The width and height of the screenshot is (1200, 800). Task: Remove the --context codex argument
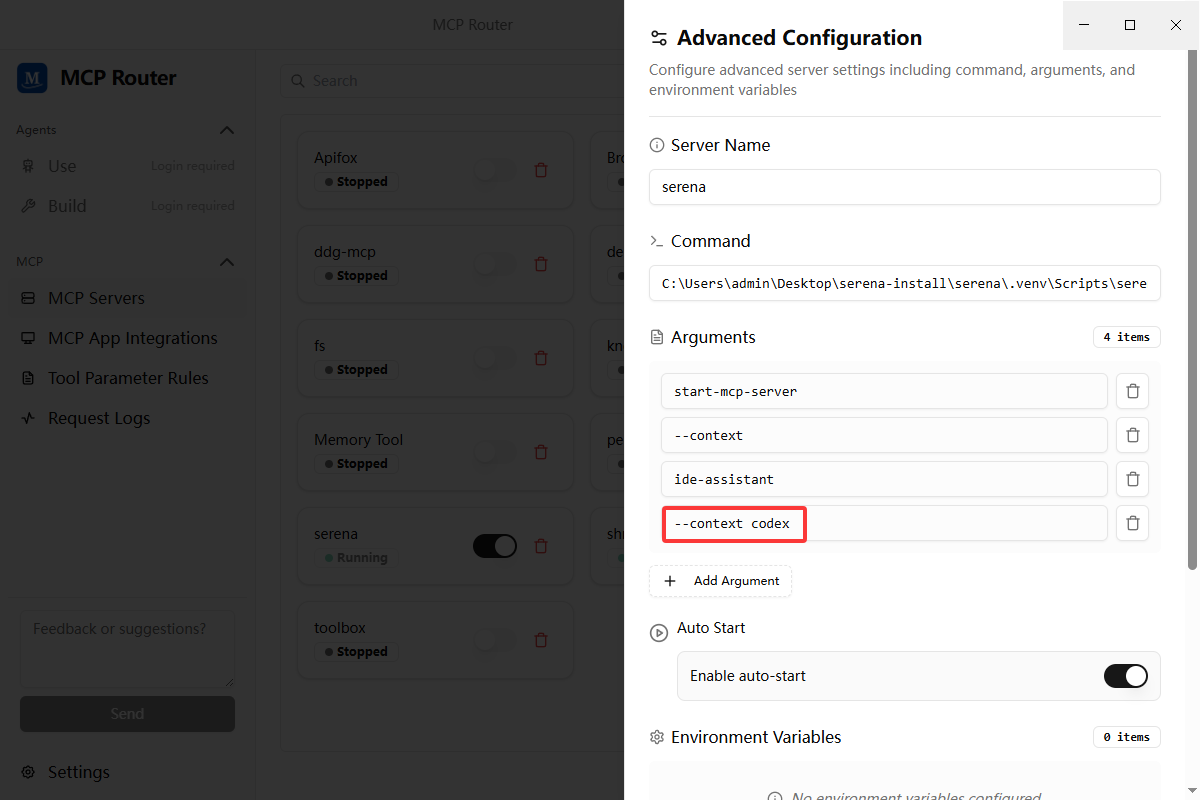click(1132, 523)
